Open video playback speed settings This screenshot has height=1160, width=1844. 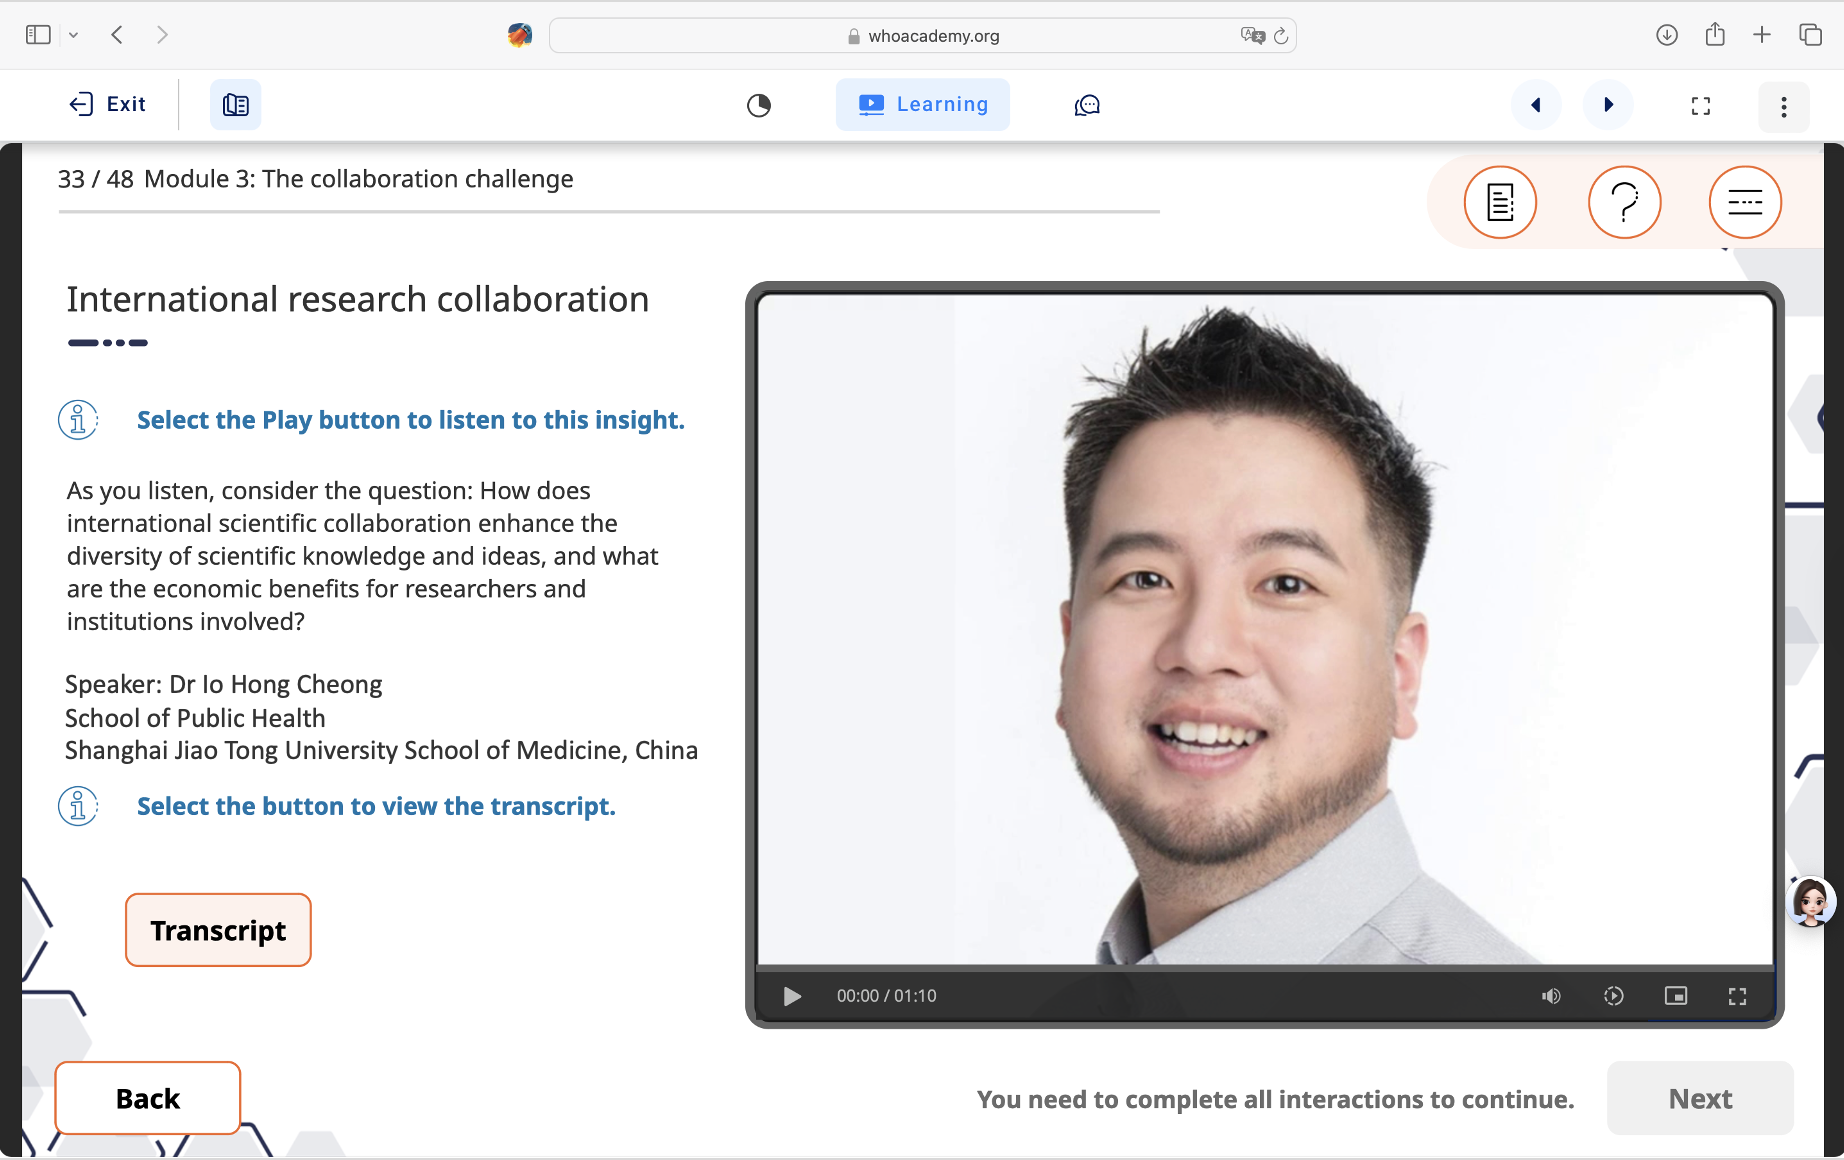tap(1613, 996)
